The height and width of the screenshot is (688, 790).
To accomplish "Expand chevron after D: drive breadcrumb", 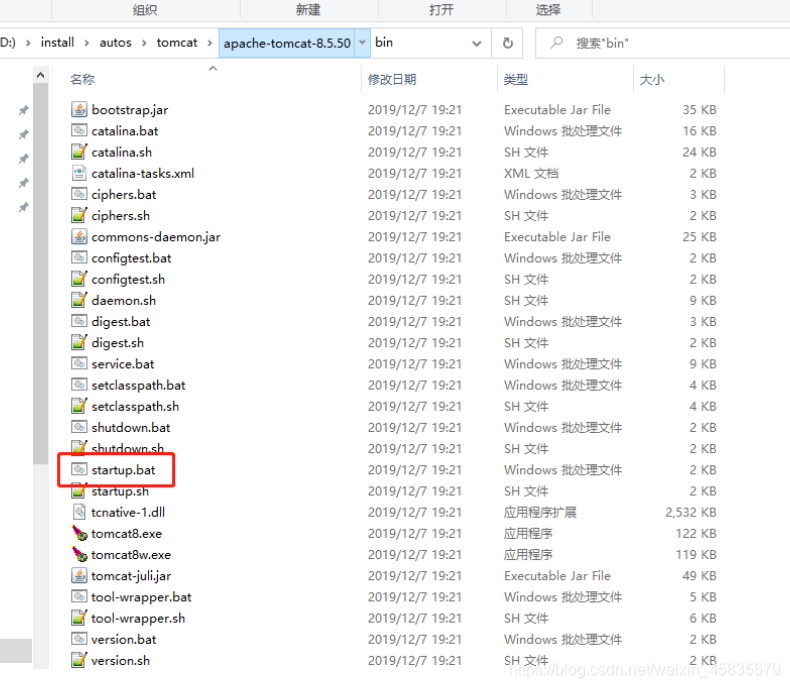I will tap(28, 43).
